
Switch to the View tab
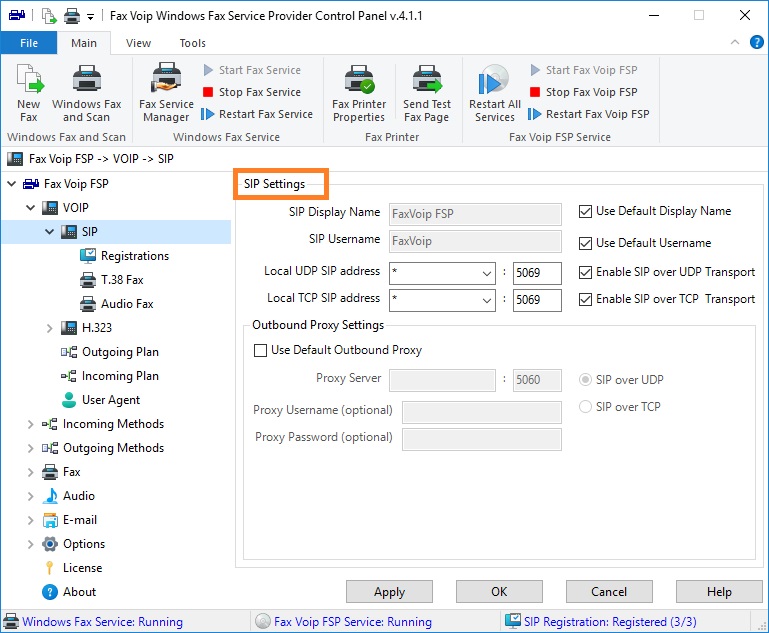click(x=138, y=43)
